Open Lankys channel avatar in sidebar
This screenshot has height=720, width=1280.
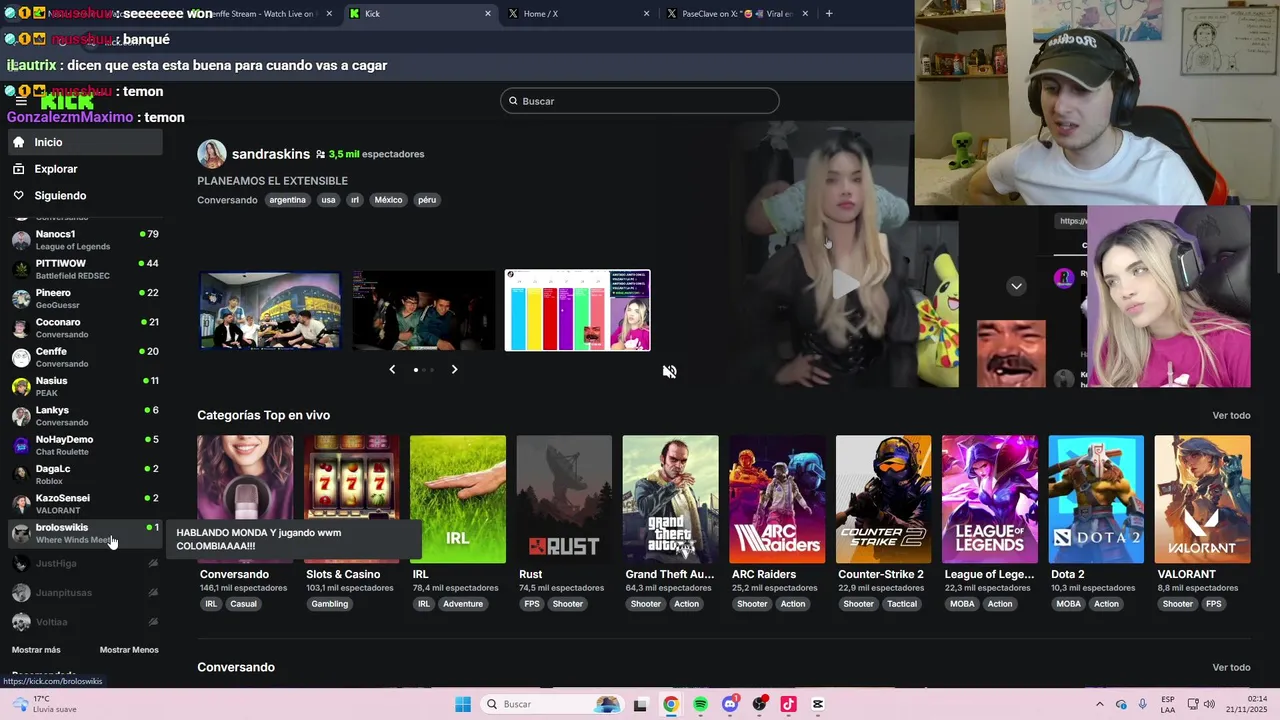21,416
